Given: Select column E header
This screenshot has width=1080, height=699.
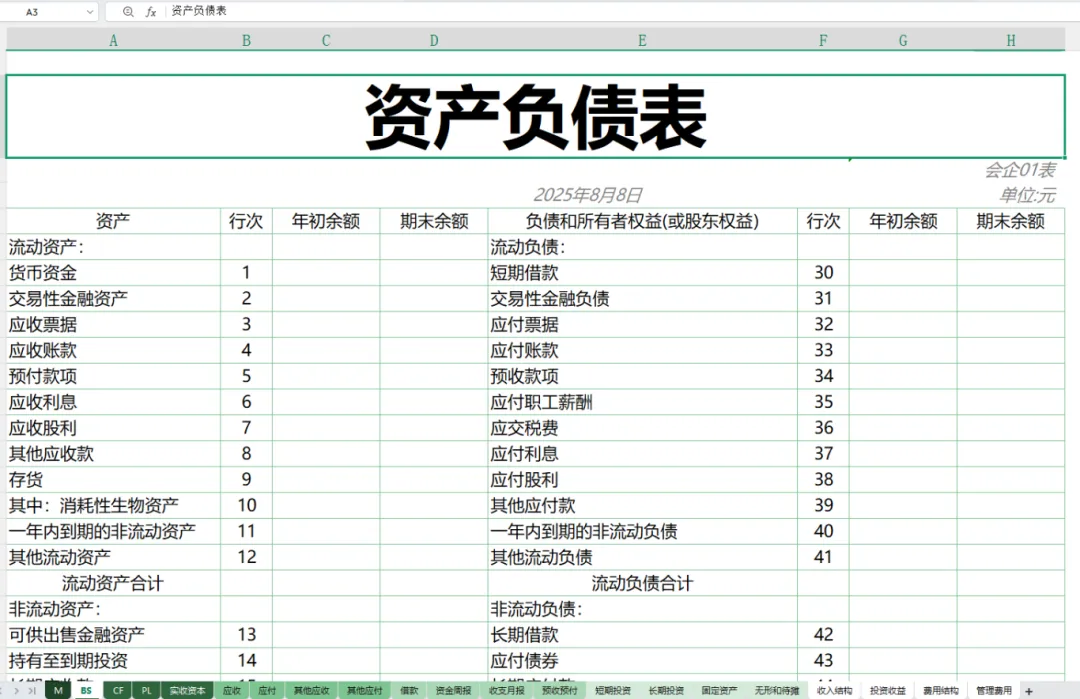Looking at the screenshot, I should (642, 41).
